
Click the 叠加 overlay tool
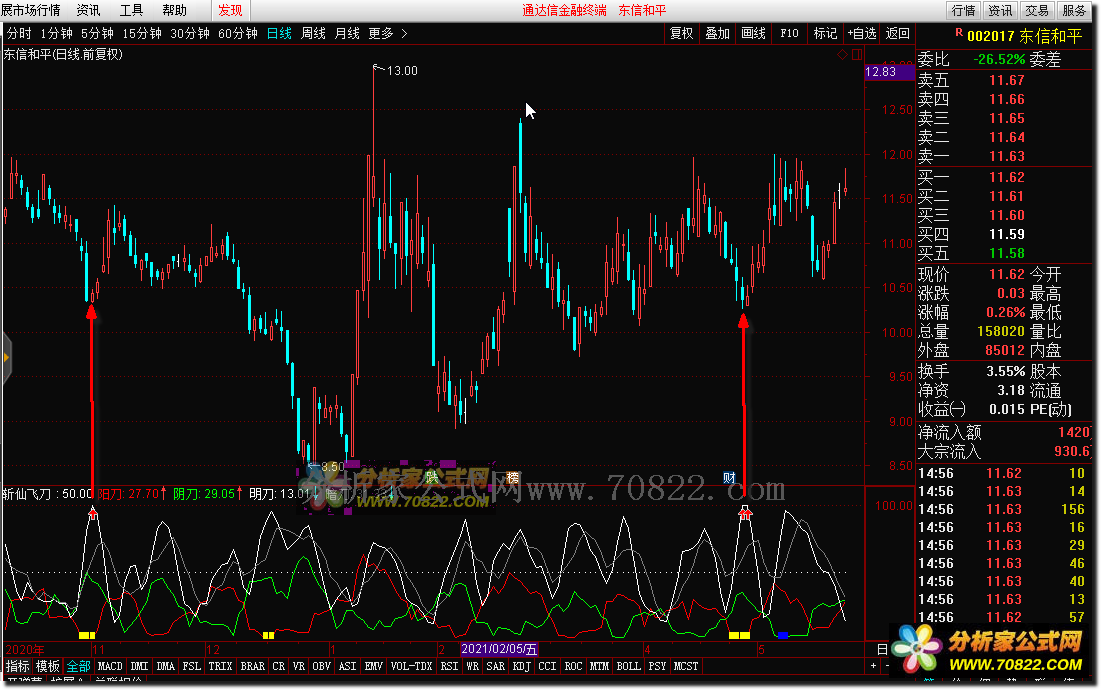click(x=717, y=33)
